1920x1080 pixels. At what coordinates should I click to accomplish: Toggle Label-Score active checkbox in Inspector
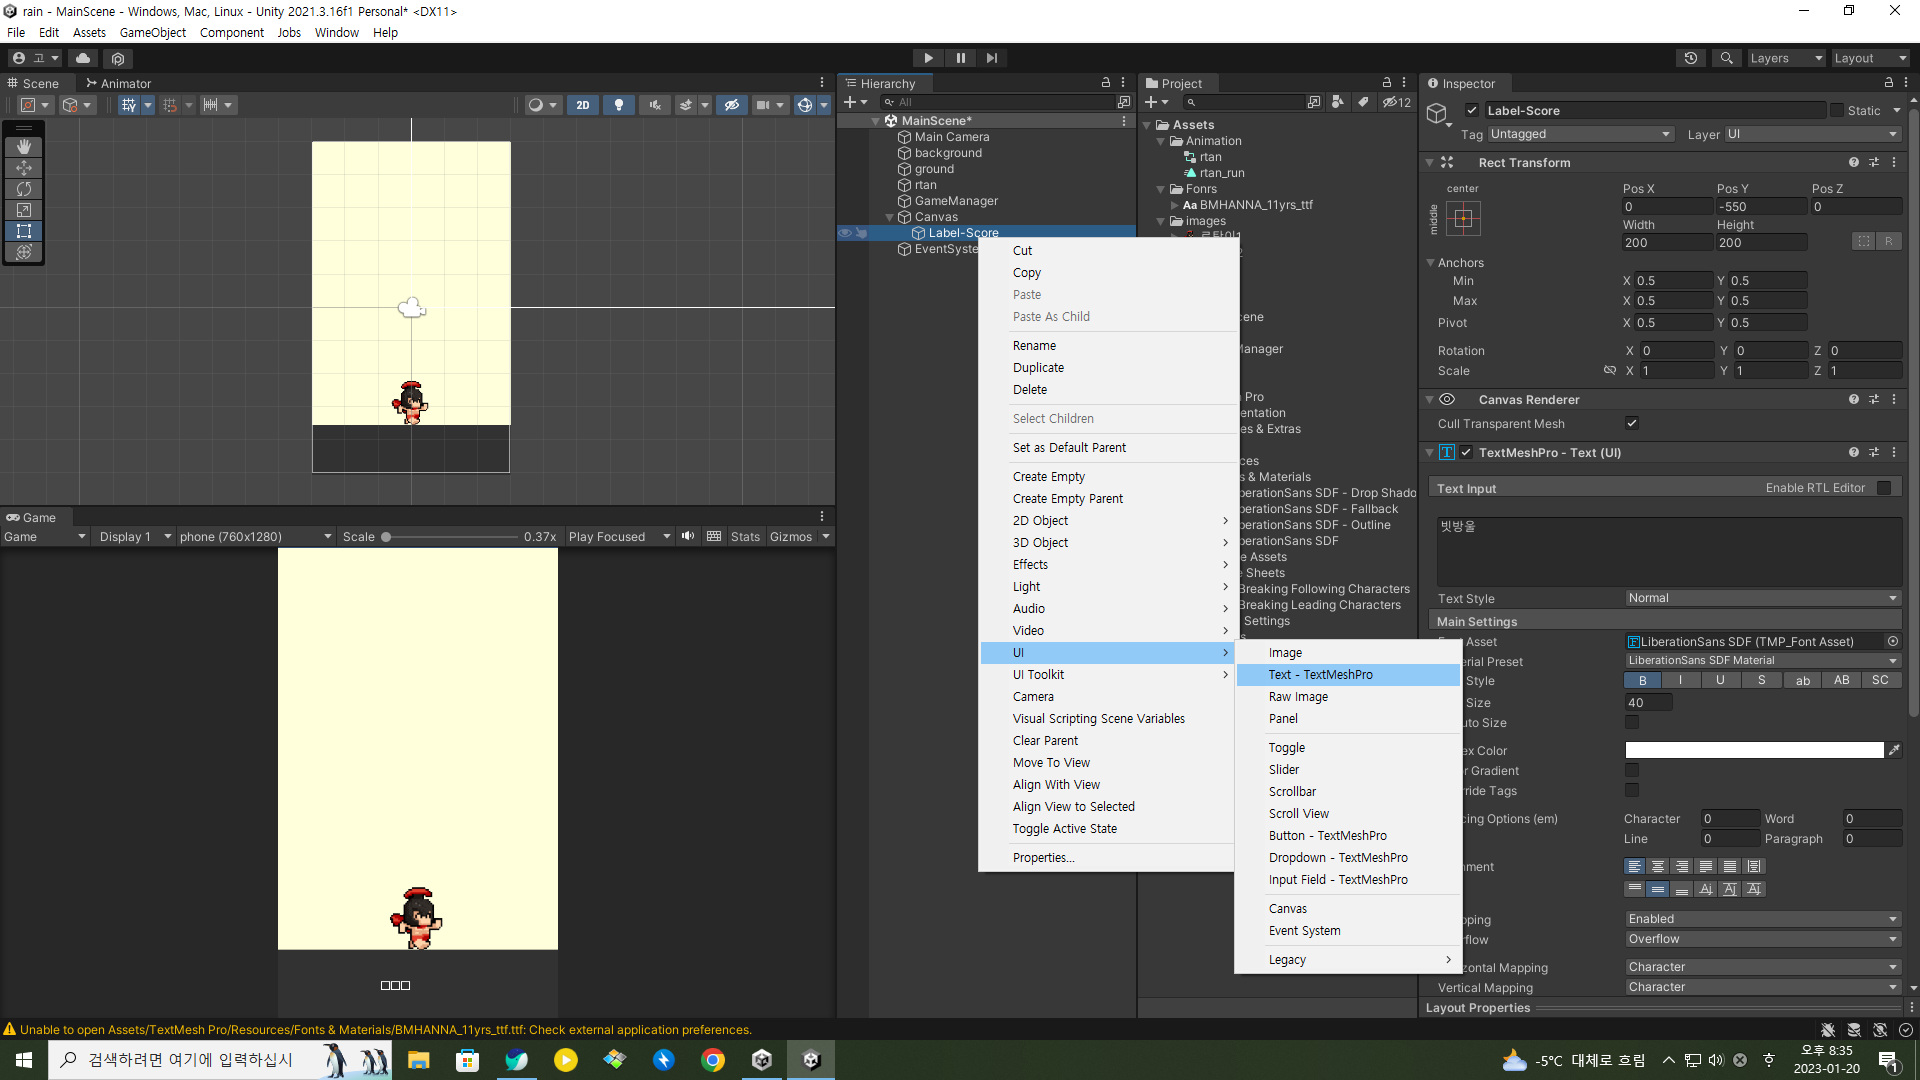click(1472, 111)
